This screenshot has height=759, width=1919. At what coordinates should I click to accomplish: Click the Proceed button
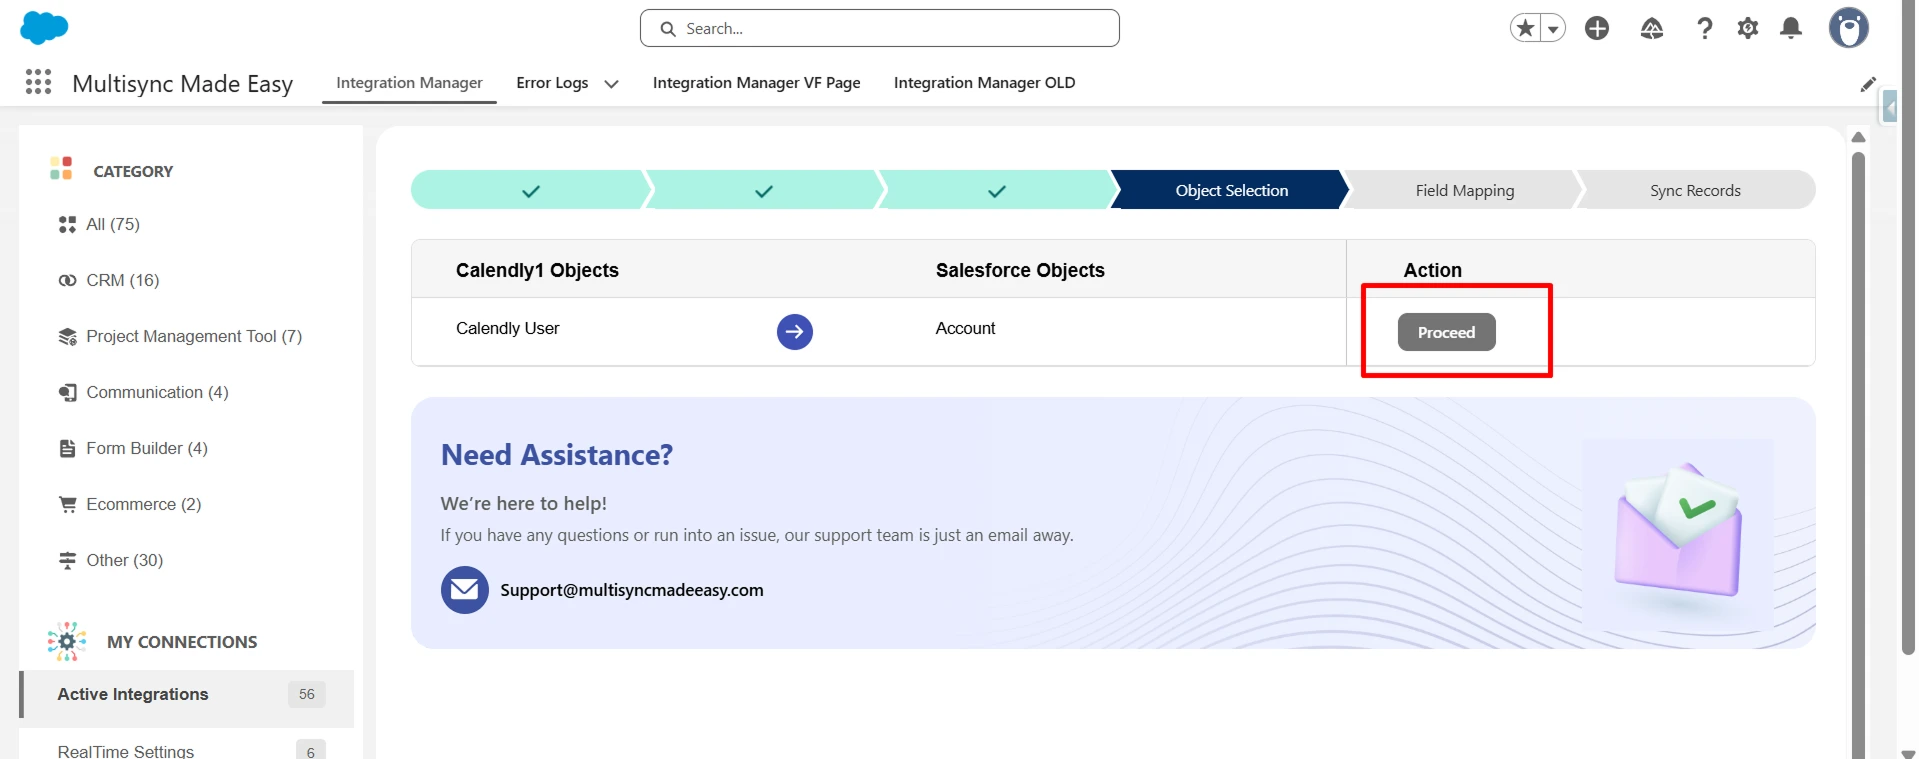click(1446, 332)
